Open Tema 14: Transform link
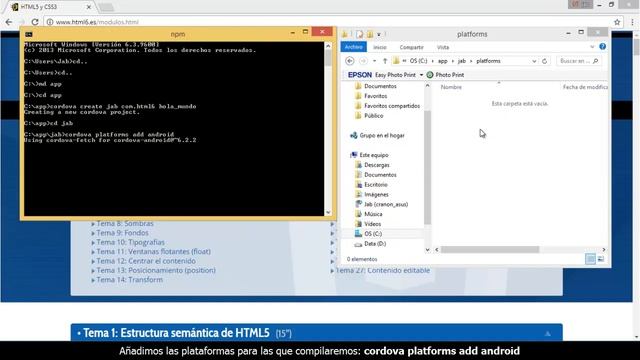The width and height of the screenshot is (640, 360). pos(129,280)
